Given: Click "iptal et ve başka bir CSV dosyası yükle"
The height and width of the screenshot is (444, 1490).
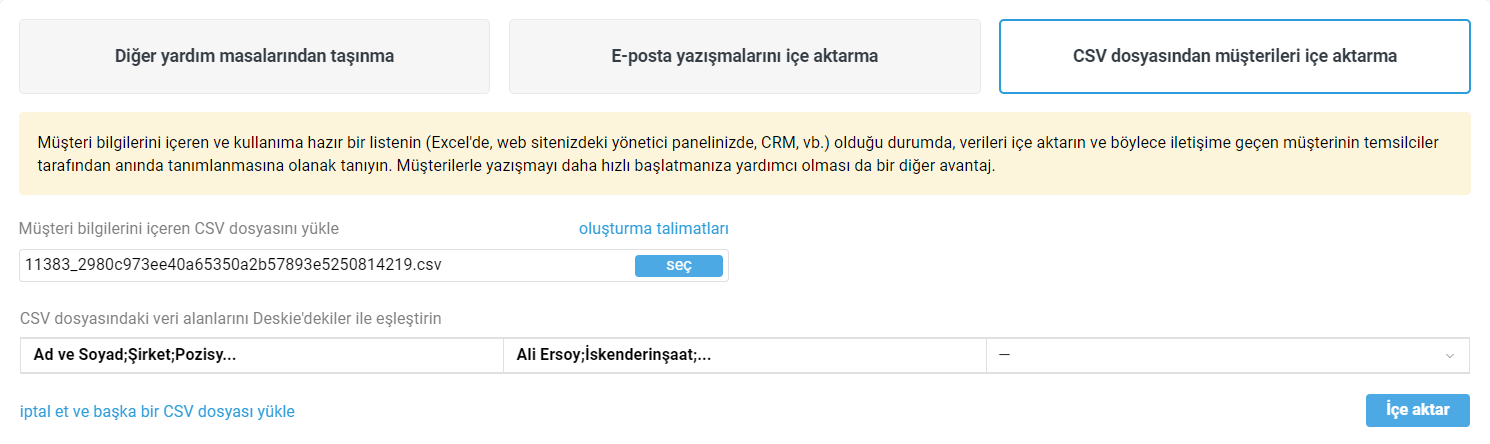Looking at the screenshot, I should 157,411.
